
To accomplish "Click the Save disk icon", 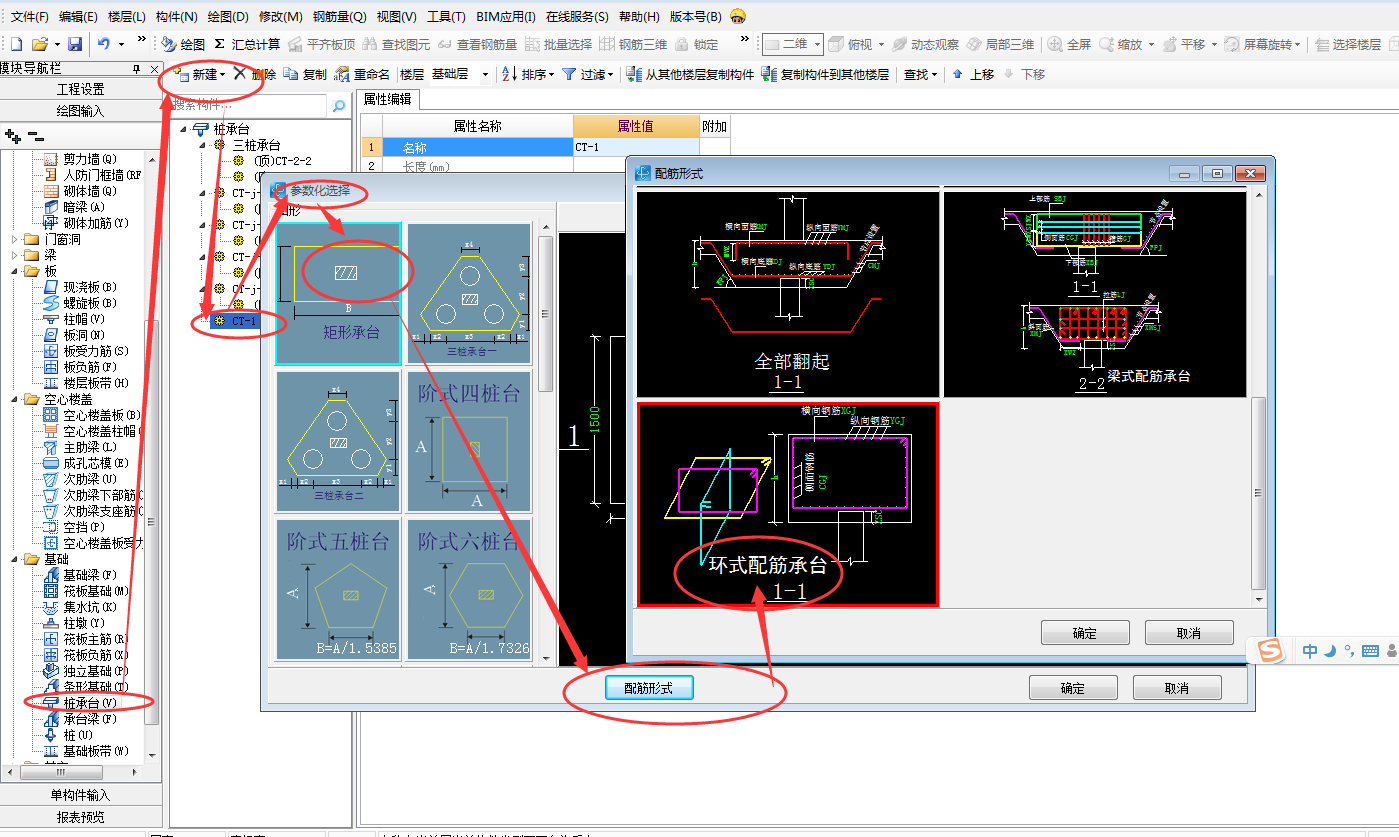I will pyautogui.click(x=74, y=44).
